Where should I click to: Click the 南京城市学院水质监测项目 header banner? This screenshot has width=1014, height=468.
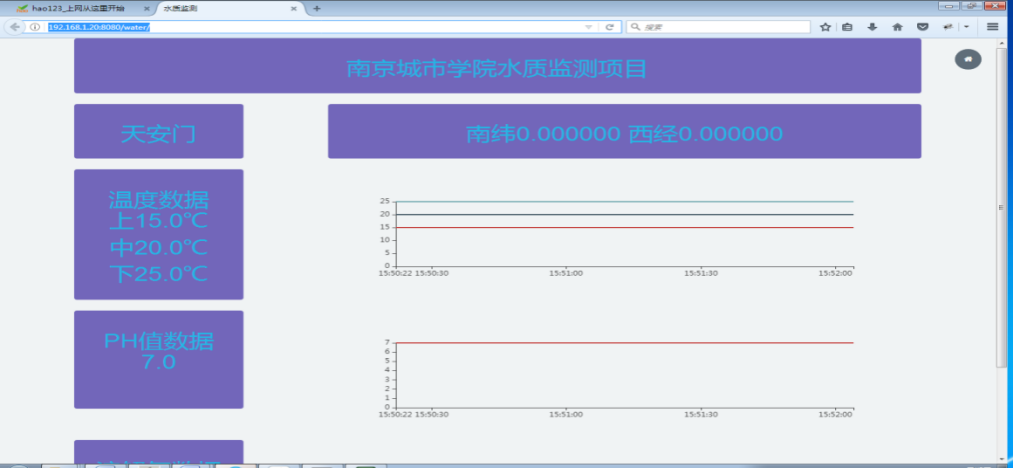click(497, 66)
